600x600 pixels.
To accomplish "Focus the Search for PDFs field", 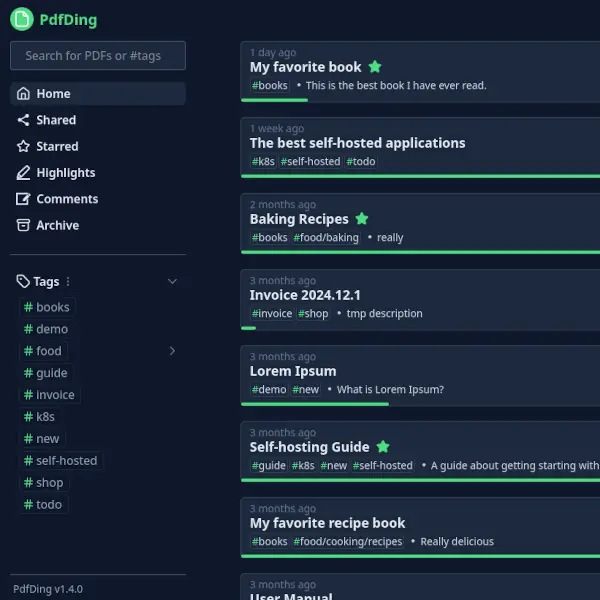I will click(97, 56).
